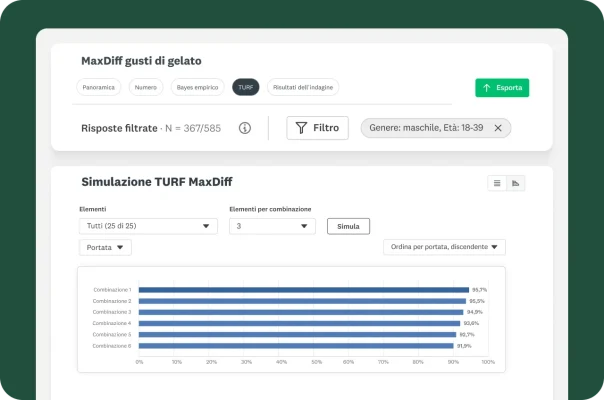Open the Elementi dropdown

click(x=148, y=226)
